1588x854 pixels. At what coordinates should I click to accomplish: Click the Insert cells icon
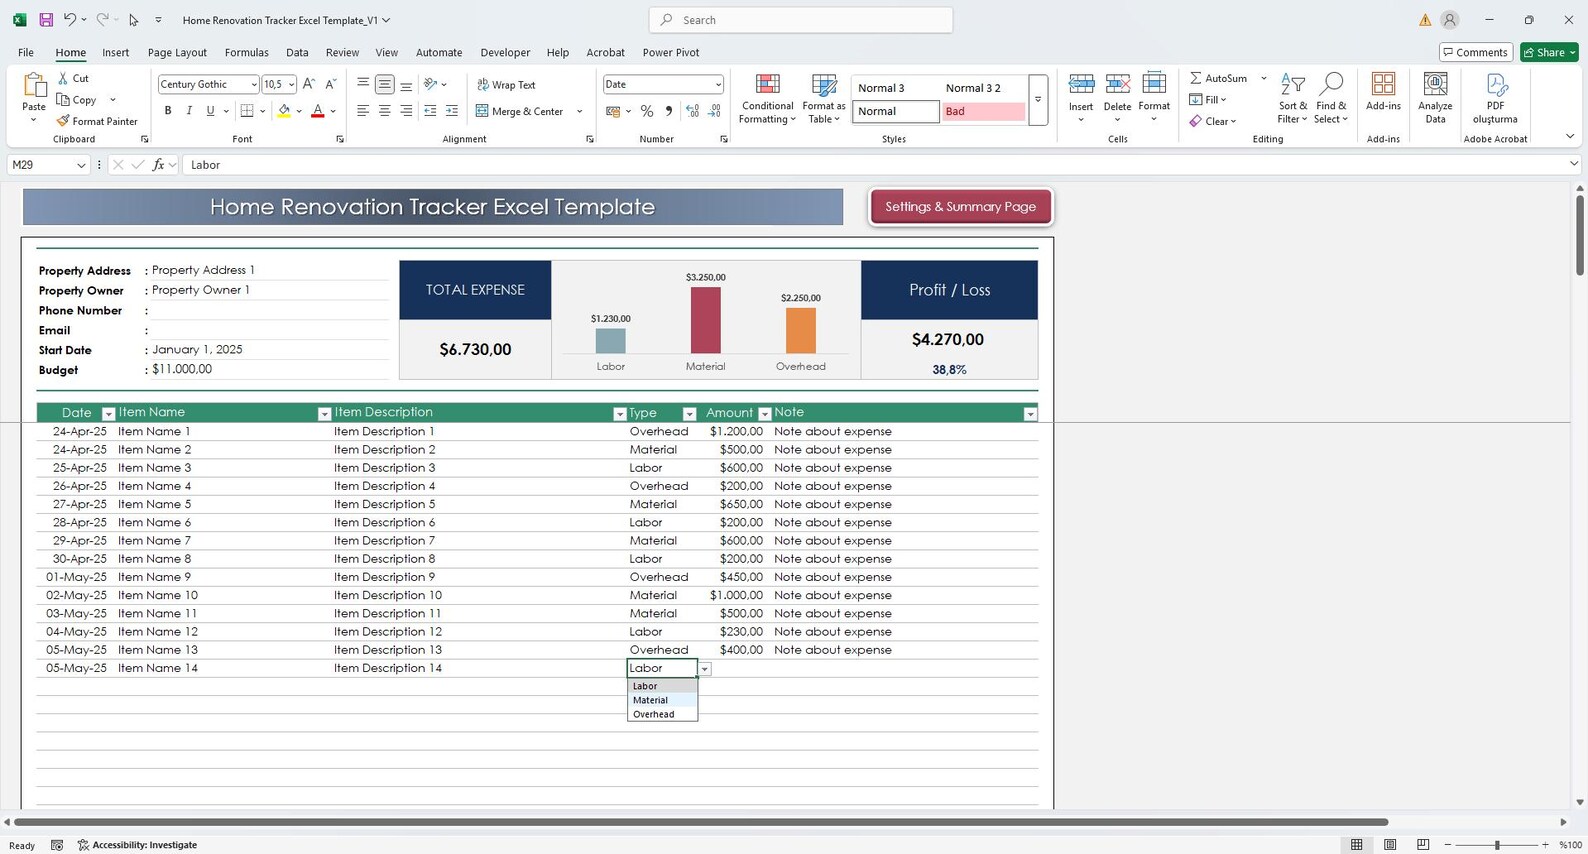(x=1081, y=86)
